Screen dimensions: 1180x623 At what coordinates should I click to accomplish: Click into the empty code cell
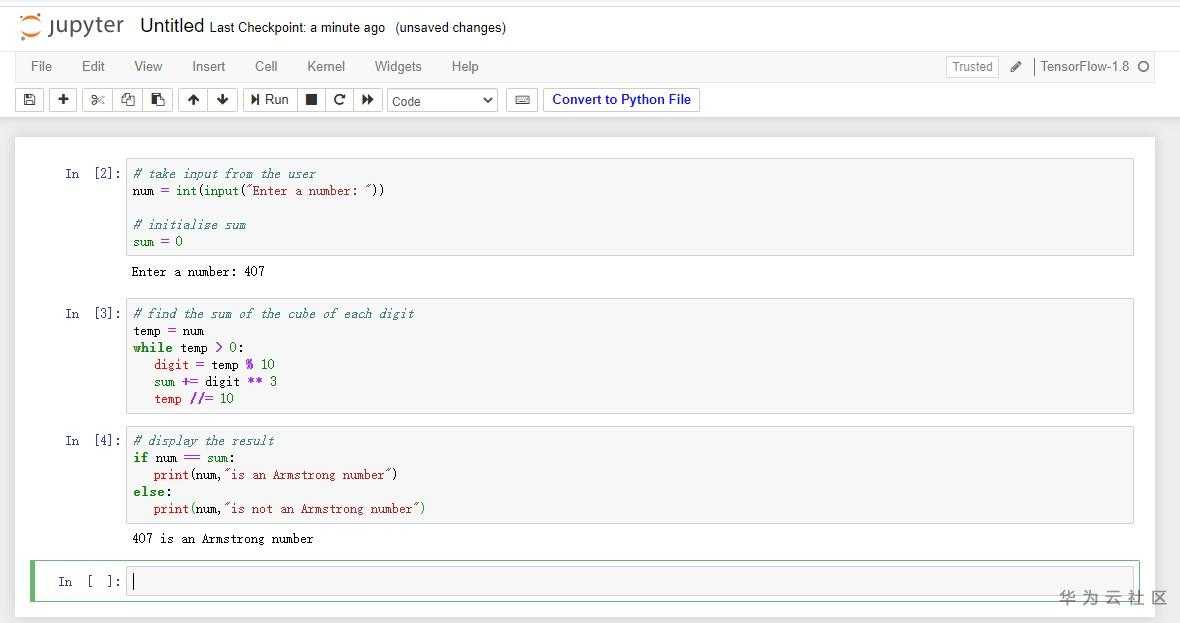630,581
